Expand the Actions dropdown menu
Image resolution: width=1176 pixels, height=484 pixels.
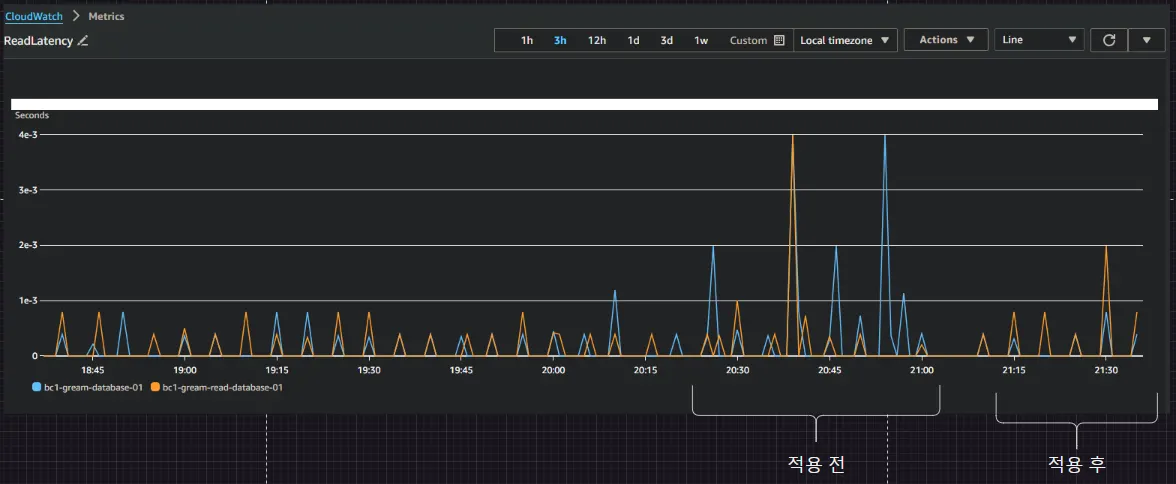coord(946,40)
